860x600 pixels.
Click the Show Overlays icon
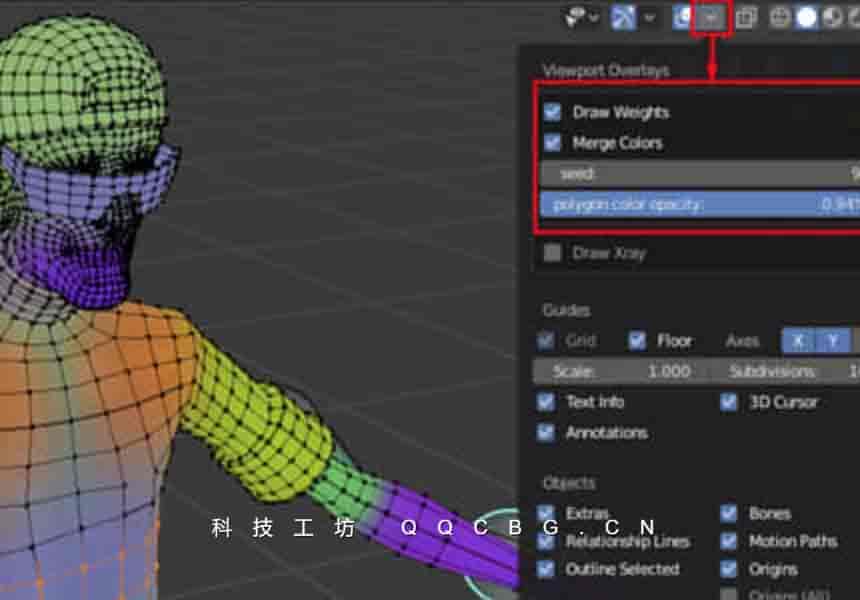[x=683, y=17]
